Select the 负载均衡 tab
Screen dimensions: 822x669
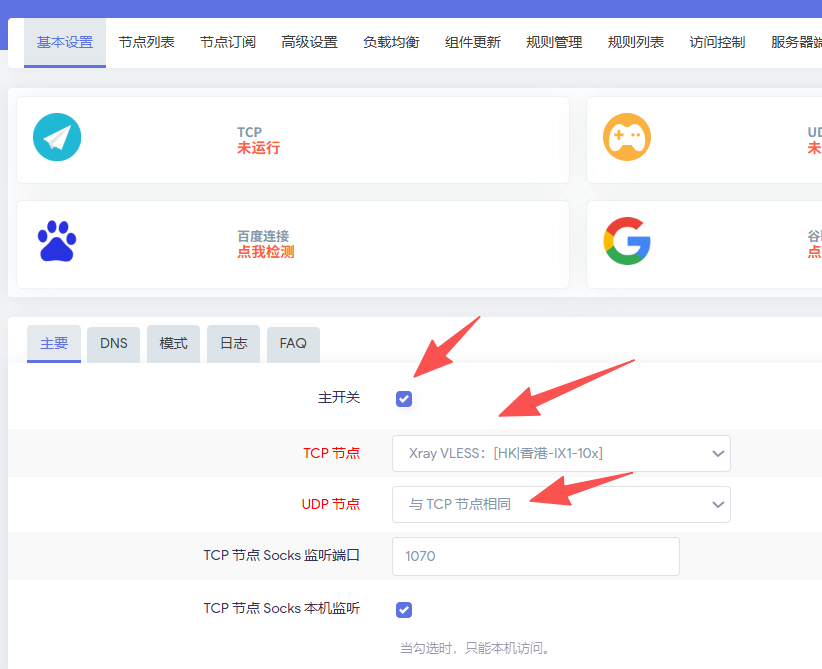pyautogui.click(x=391, y=42)
